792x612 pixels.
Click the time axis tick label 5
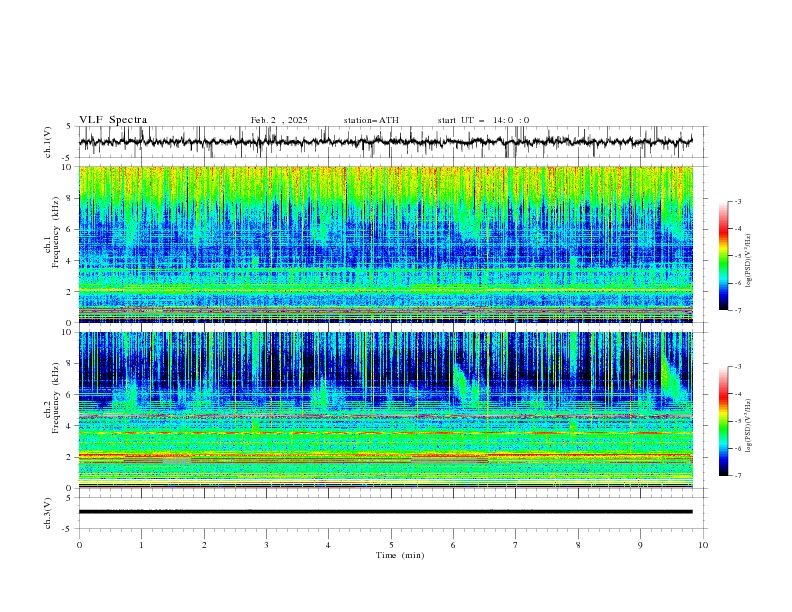coord(391,545)
